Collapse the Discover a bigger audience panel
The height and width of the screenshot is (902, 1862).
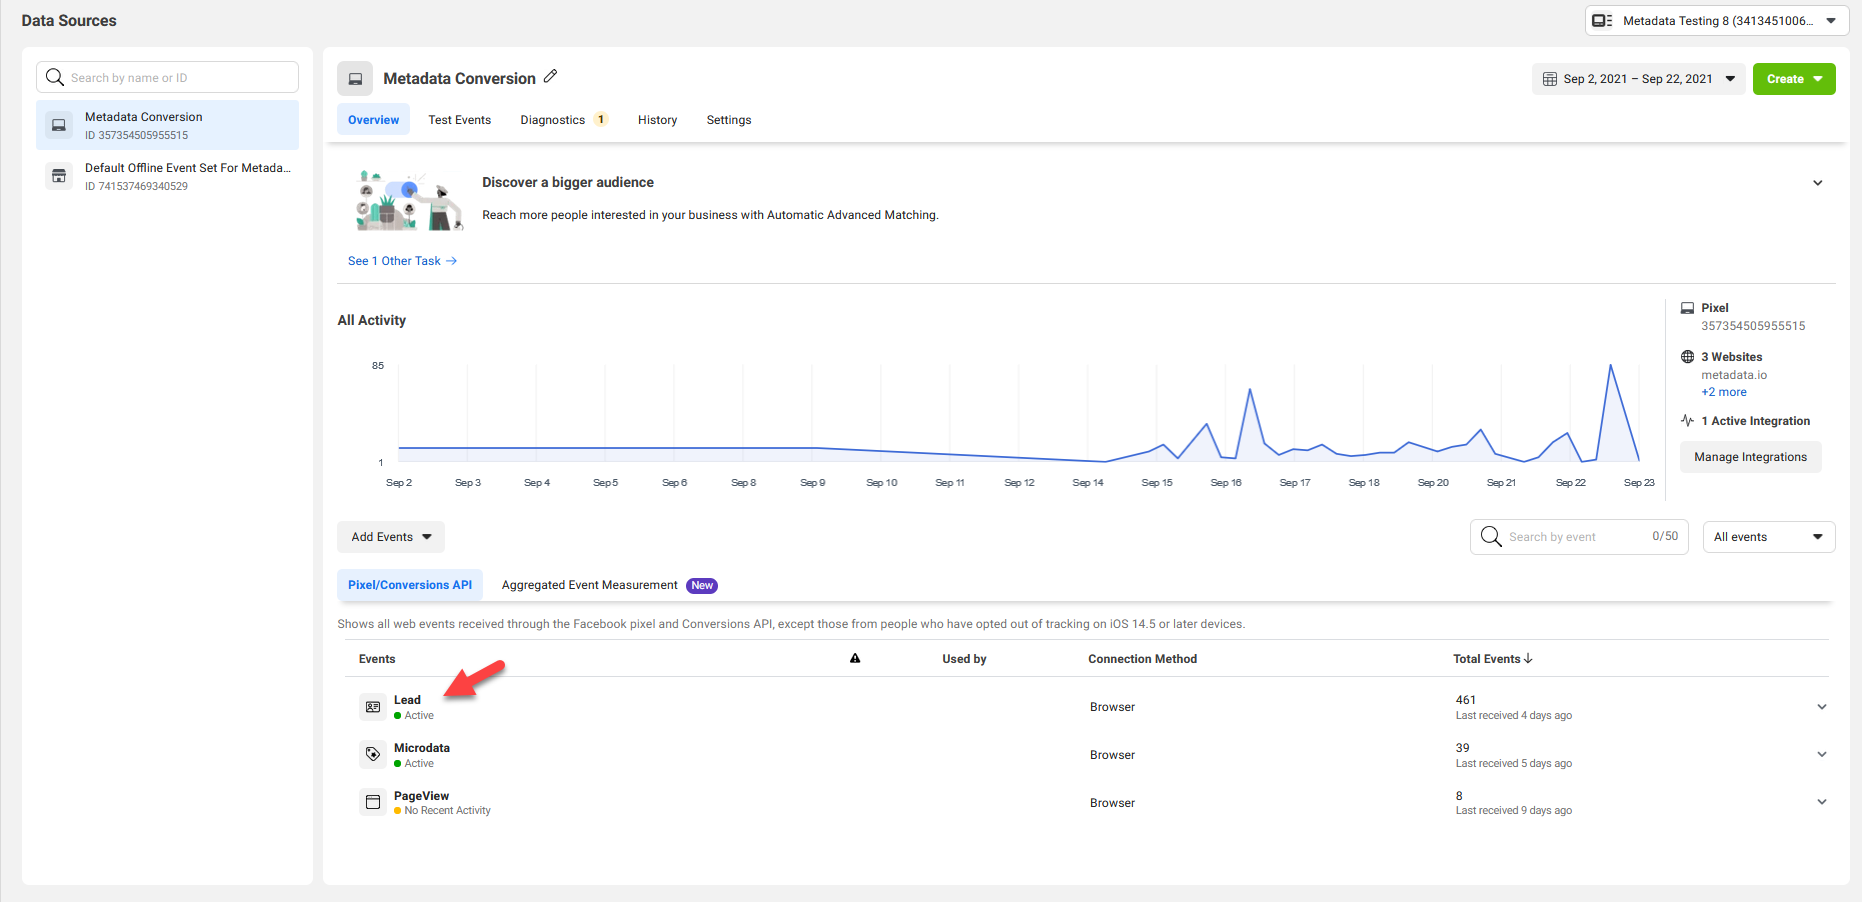(x=1817, y=183)
